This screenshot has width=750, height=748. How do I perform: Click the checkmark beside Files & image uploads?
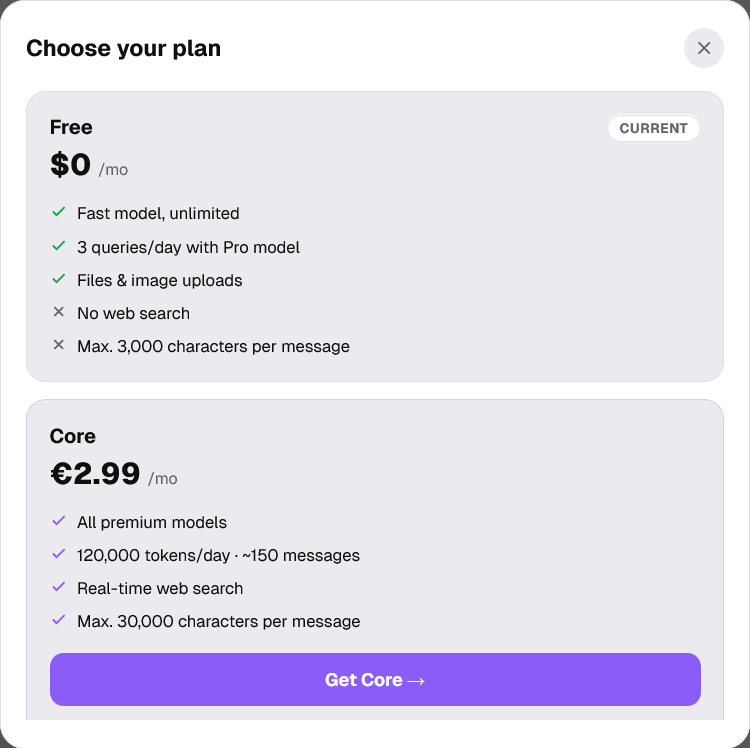coord(59,279)
